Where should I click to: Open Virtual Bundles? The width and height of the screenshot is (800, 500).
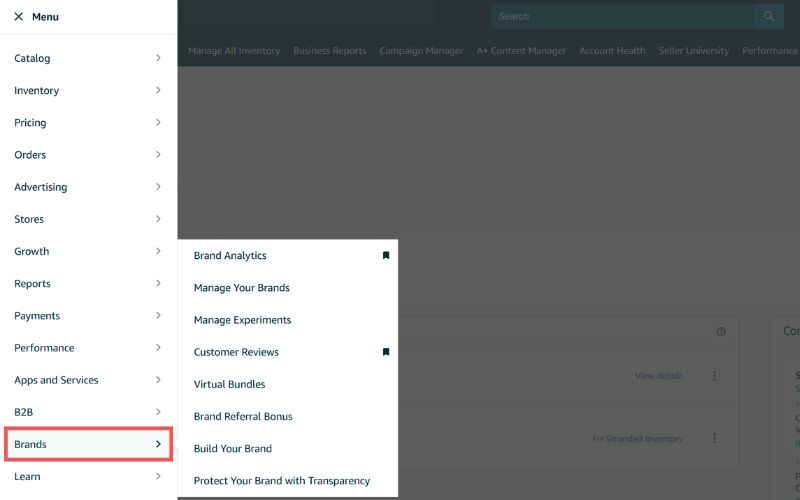tap(230, 384)
